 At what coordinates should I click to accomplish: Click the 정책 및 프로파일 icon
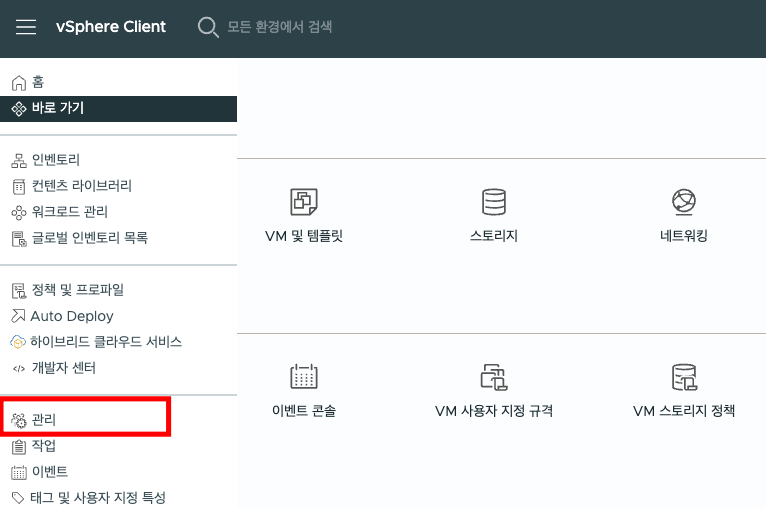19,291
